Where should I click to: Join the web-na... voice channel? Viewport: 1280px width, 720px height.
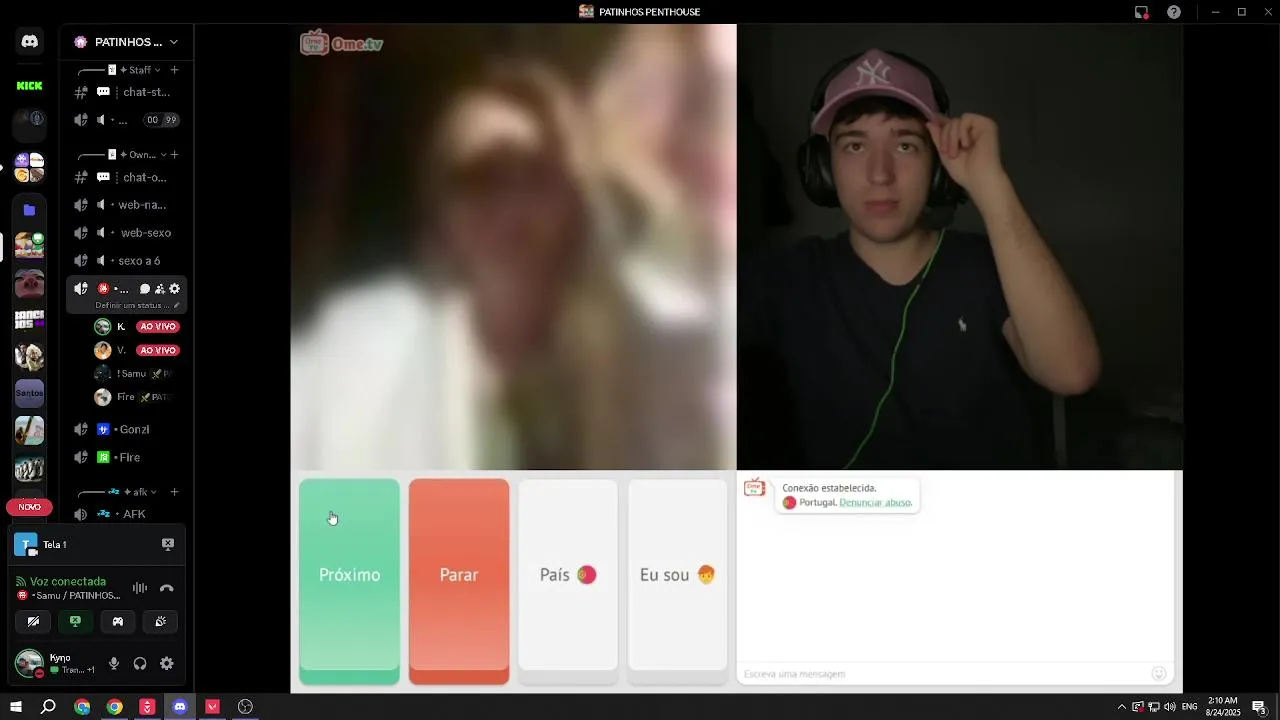tap(127, 205)
